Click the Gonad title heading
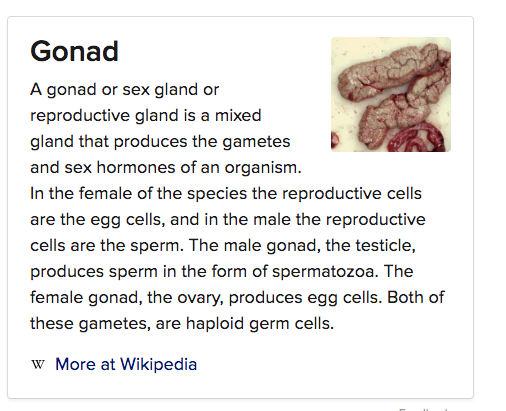506x411 pixels. pos(74,51)
